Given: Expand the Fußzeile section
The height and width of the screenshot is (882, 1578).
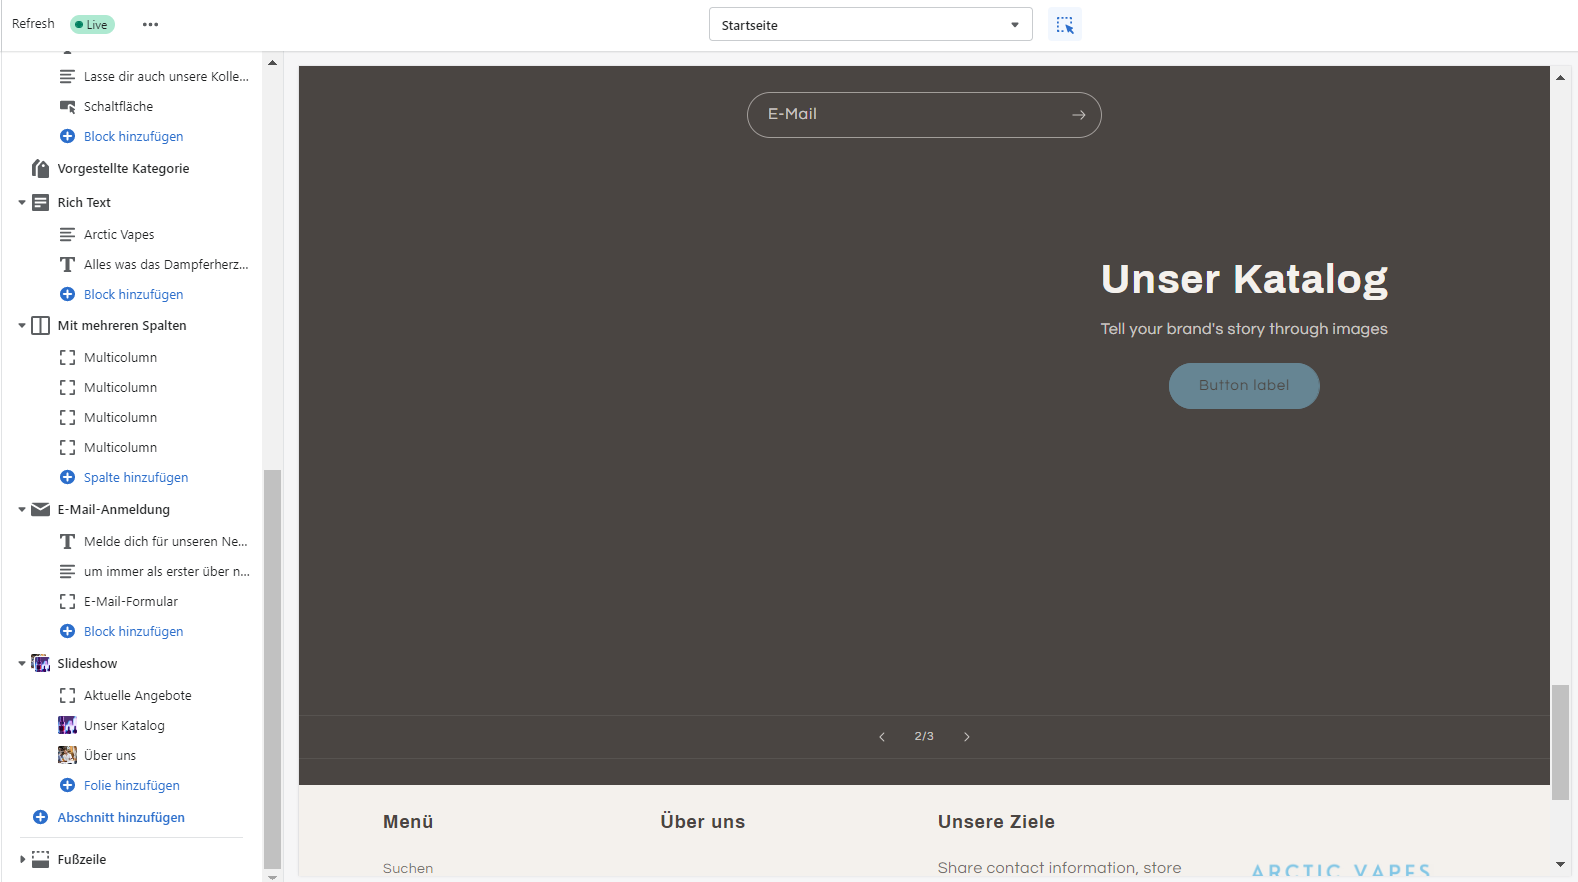Looking at the screenshot, I should click(x=22, y=860).
